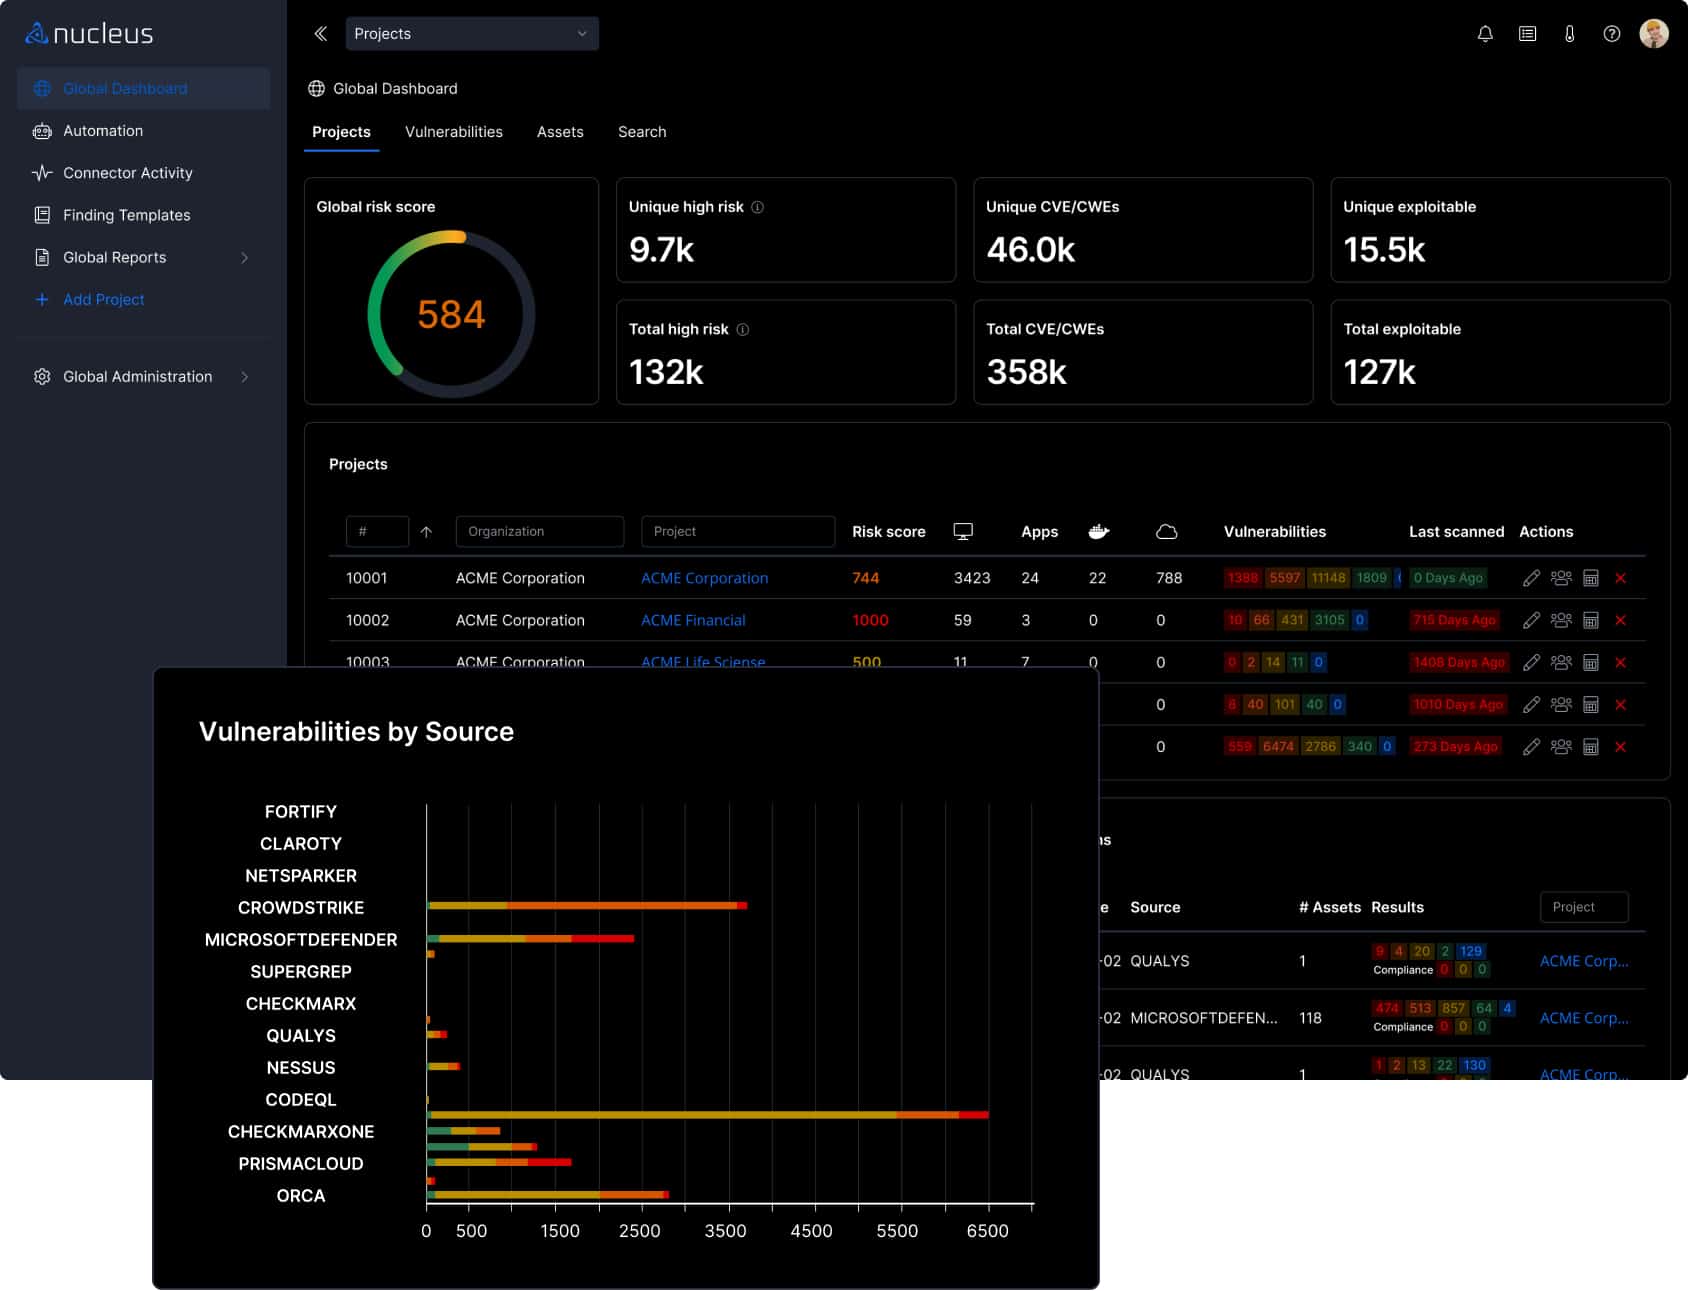Manage users for row scanned 1010 Days Ago

pos(1561,705)
